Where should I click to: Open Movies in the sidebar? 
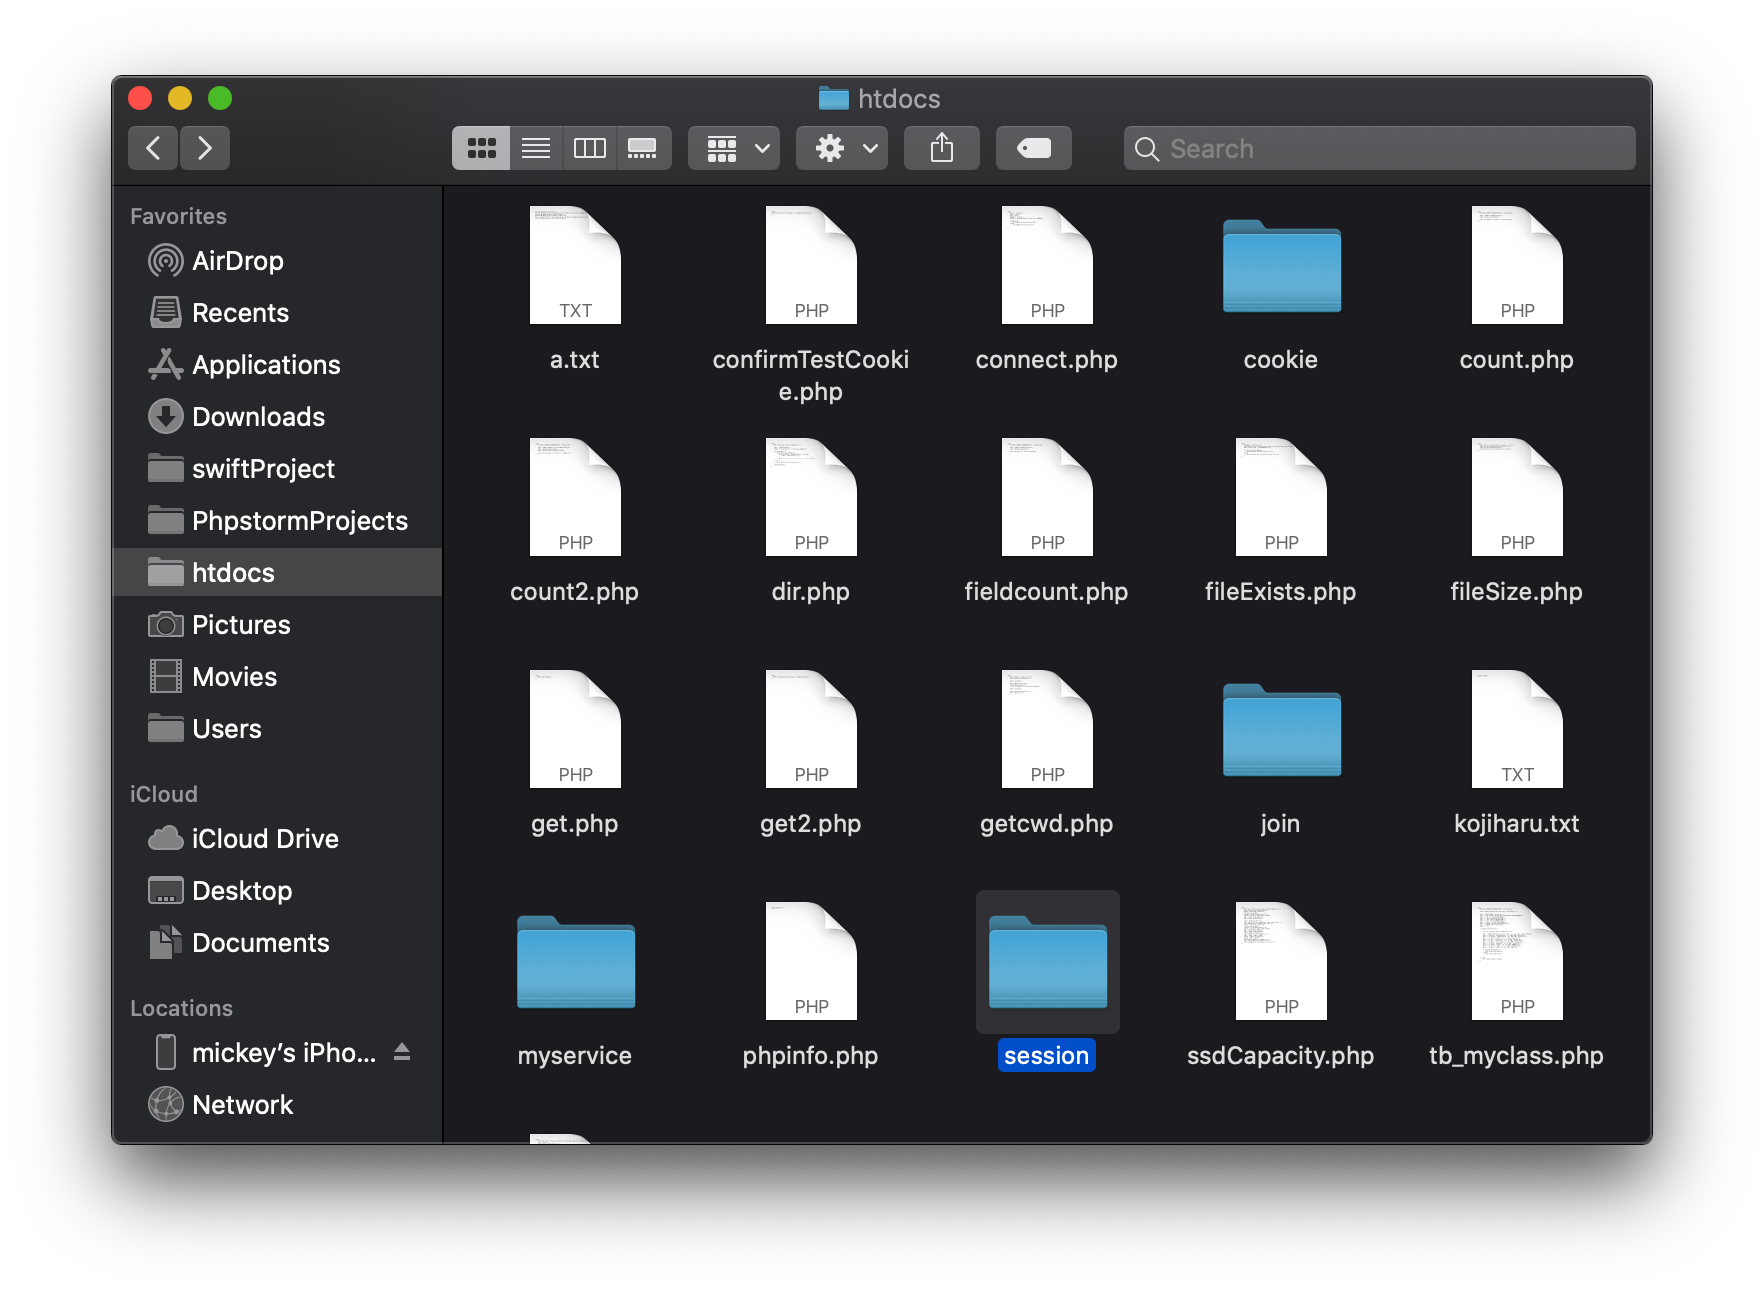pos(277,677)
